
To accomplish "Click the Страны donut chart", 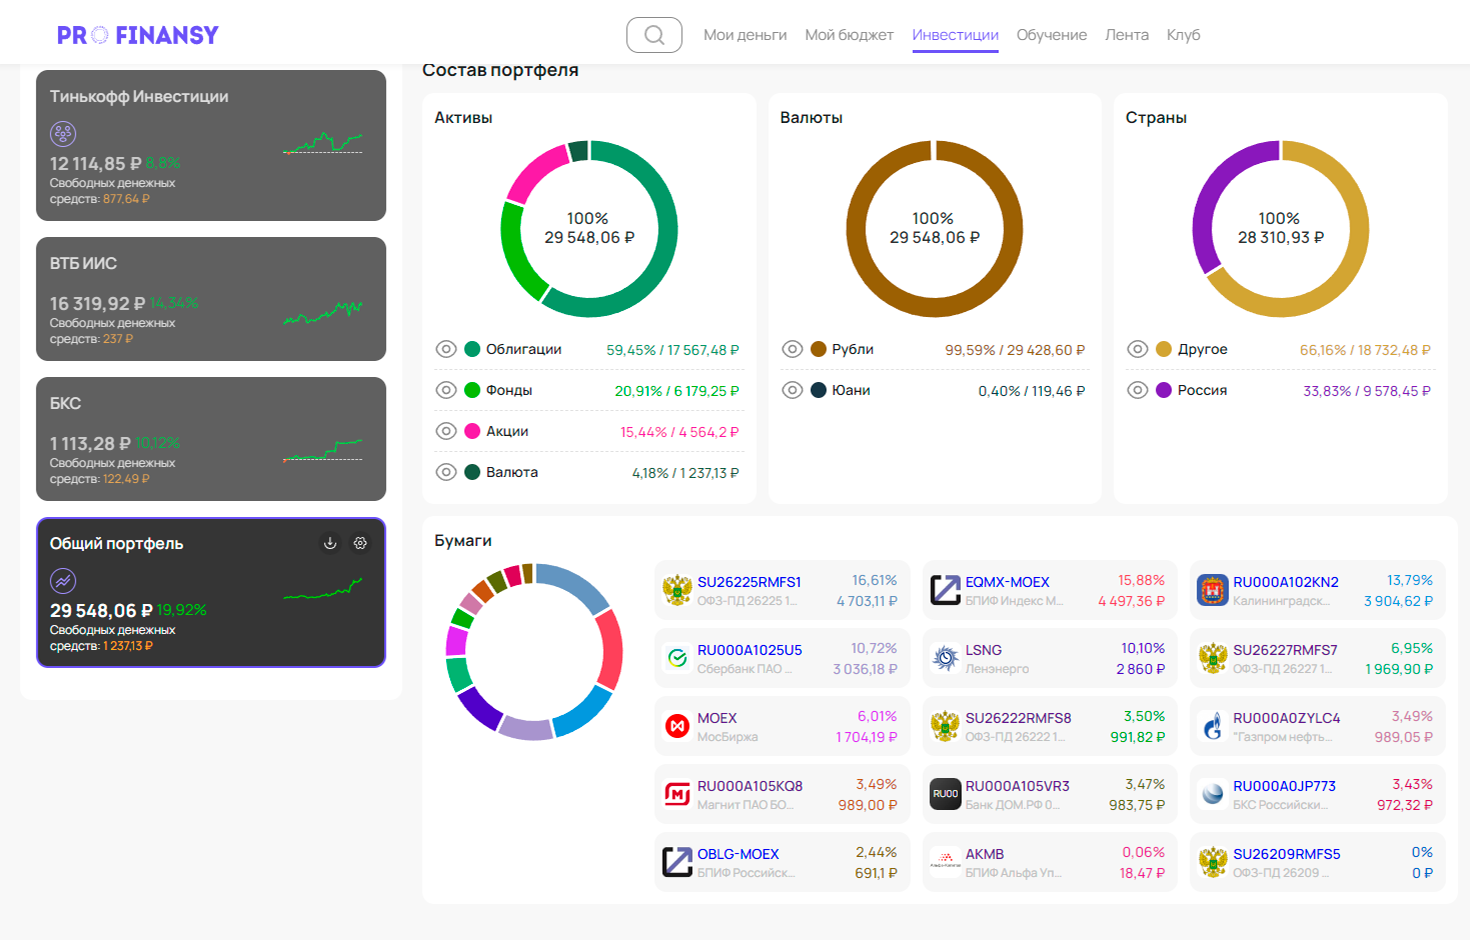I will point(1280,229).
